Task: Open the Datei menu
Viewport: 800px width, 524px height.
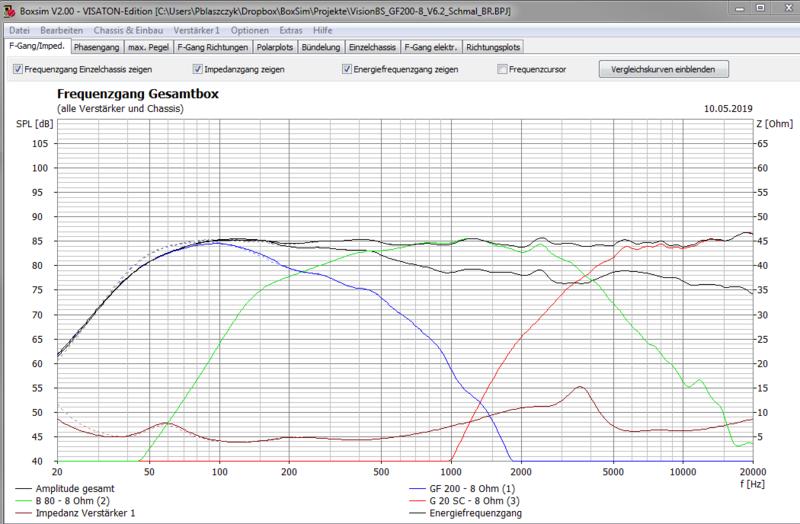Action: [19, 30]
